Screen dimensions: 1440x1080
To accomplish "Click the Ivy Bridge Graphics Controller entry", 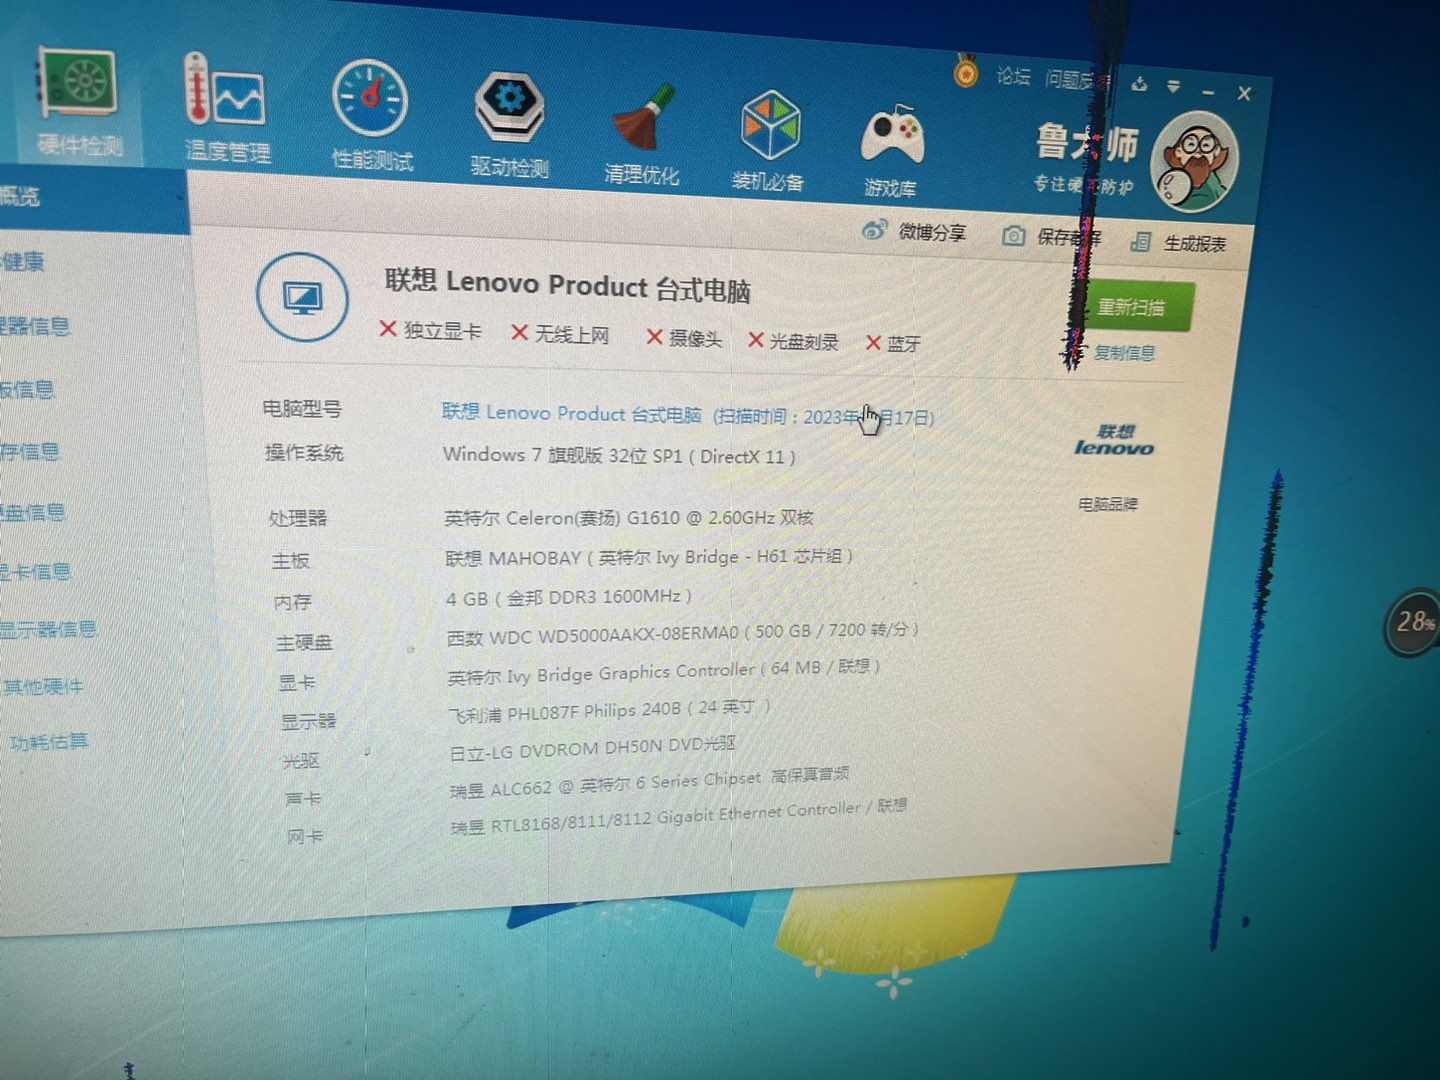I will point(663,672).
